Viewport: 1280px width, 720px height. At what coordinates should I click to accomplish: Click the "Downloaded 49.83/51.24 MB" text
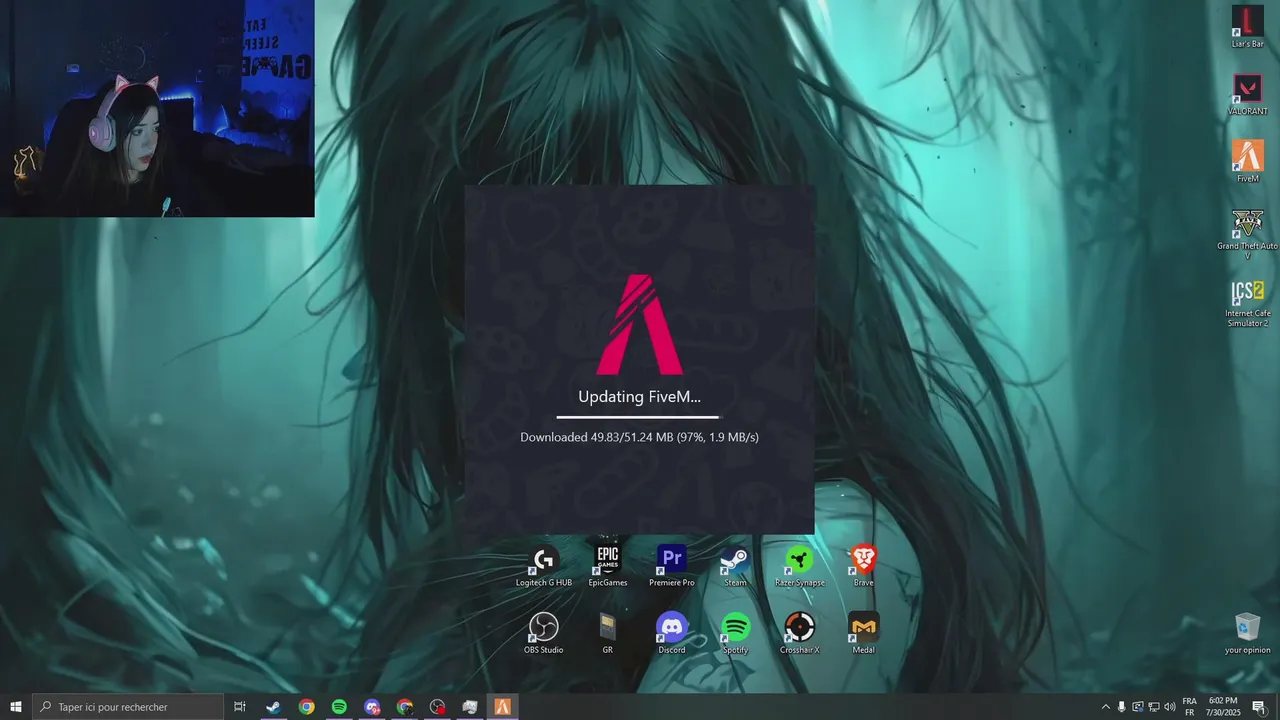pos(596,437)
